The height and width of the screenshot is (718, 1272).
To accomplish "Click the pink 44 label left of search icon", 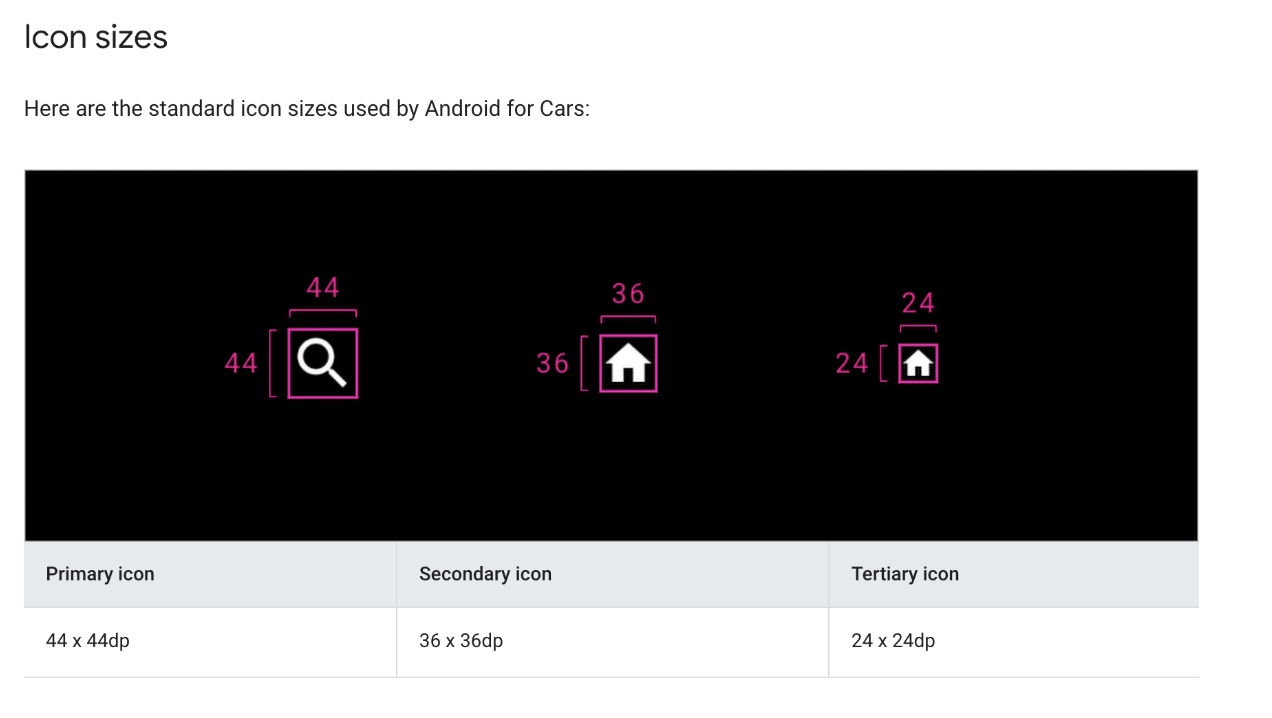I will coord(241,363).
